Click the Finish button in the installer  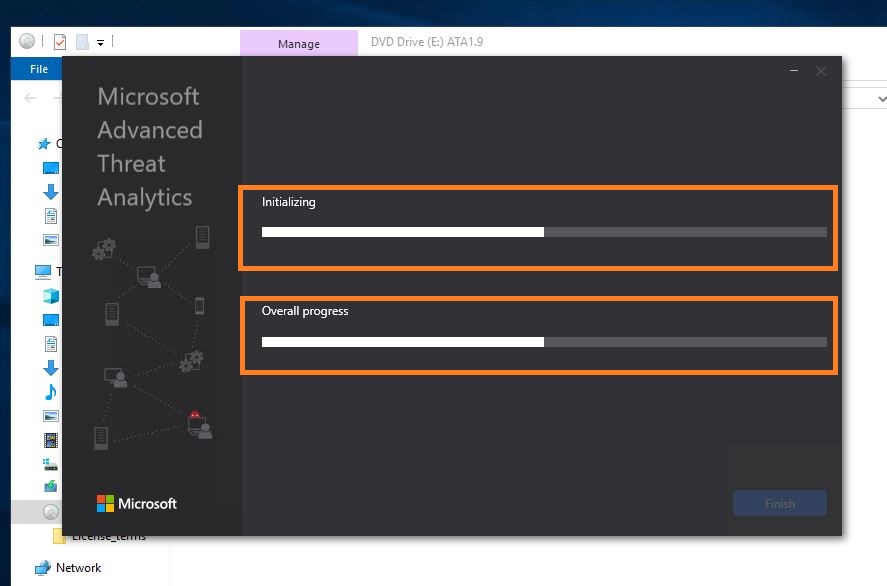click(780, 503)
